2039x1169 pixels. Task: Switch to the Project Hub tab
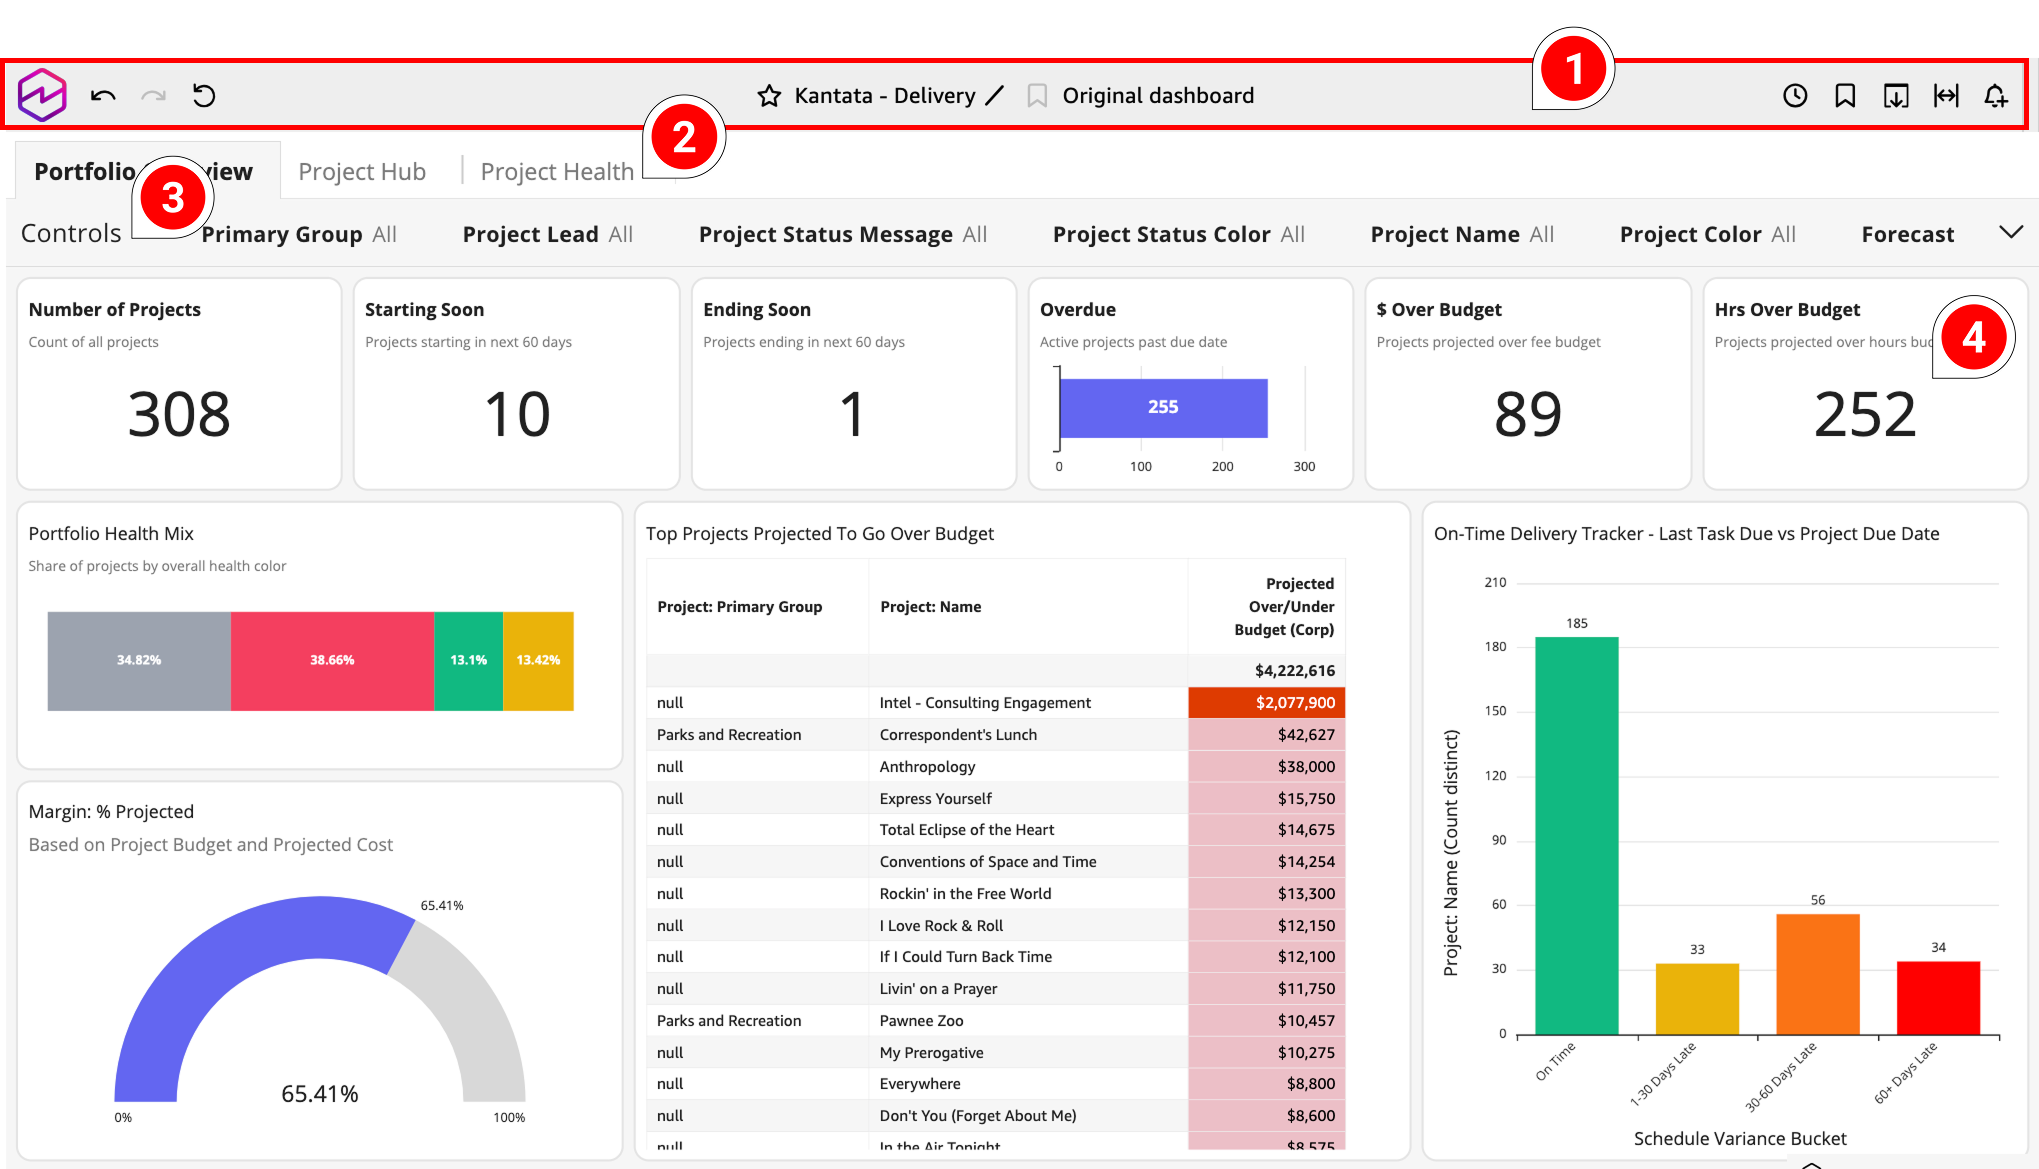[362, 171]
